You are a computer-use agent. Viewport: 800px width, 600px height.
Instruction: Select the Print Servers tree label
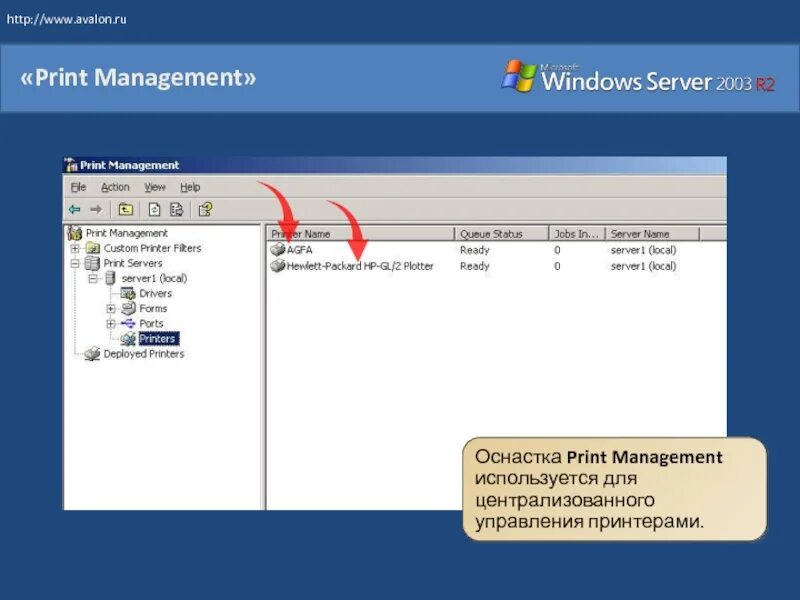[x=133, y=263]
